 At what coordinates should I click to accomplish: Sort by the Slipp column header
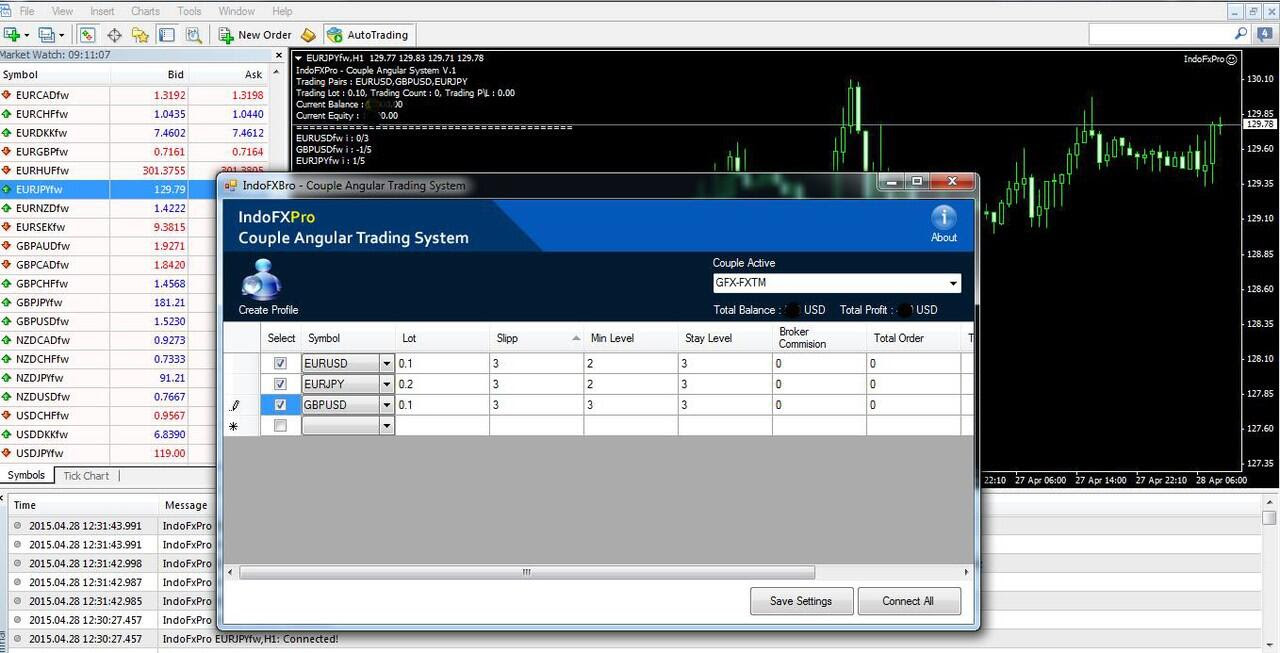tap(536, 338)
